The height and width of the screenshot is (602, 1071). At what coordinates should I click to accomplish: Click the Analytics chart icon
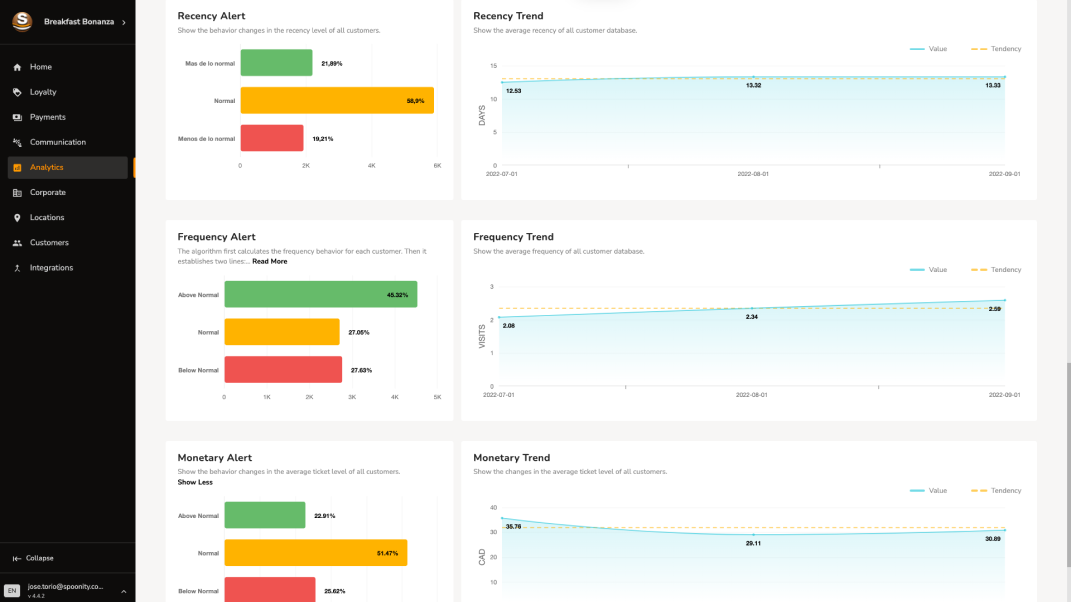[x=17, y=167]
